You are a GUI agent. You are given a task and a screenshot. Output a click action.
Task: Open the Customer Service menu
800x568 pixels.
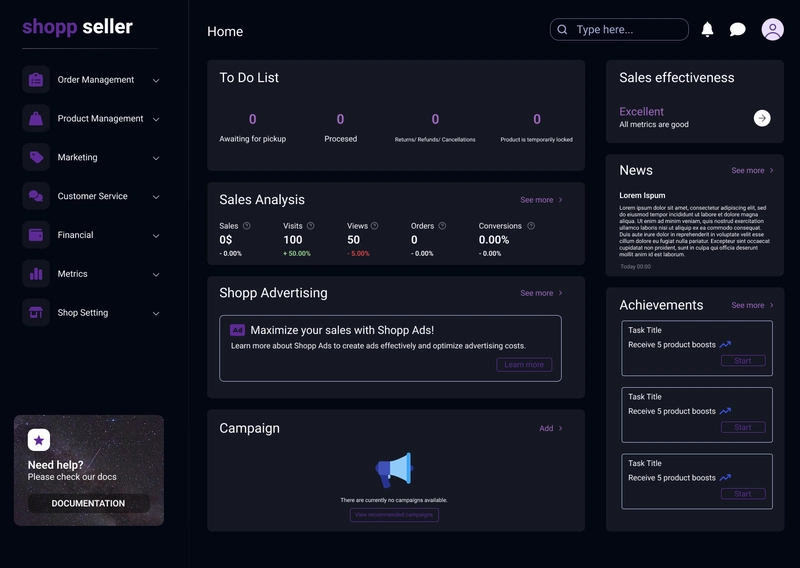(x=91, y=196)
